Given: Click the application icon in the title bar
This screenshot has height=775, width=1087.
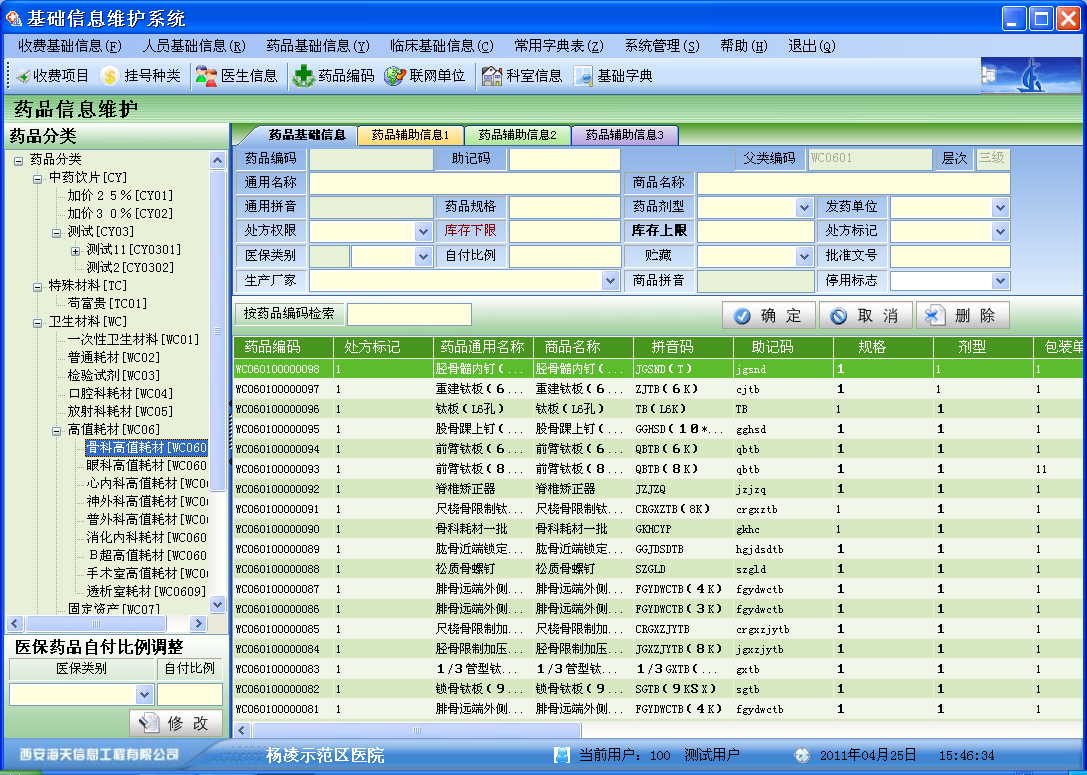Looking at the screenshot, I should point(13,18).
